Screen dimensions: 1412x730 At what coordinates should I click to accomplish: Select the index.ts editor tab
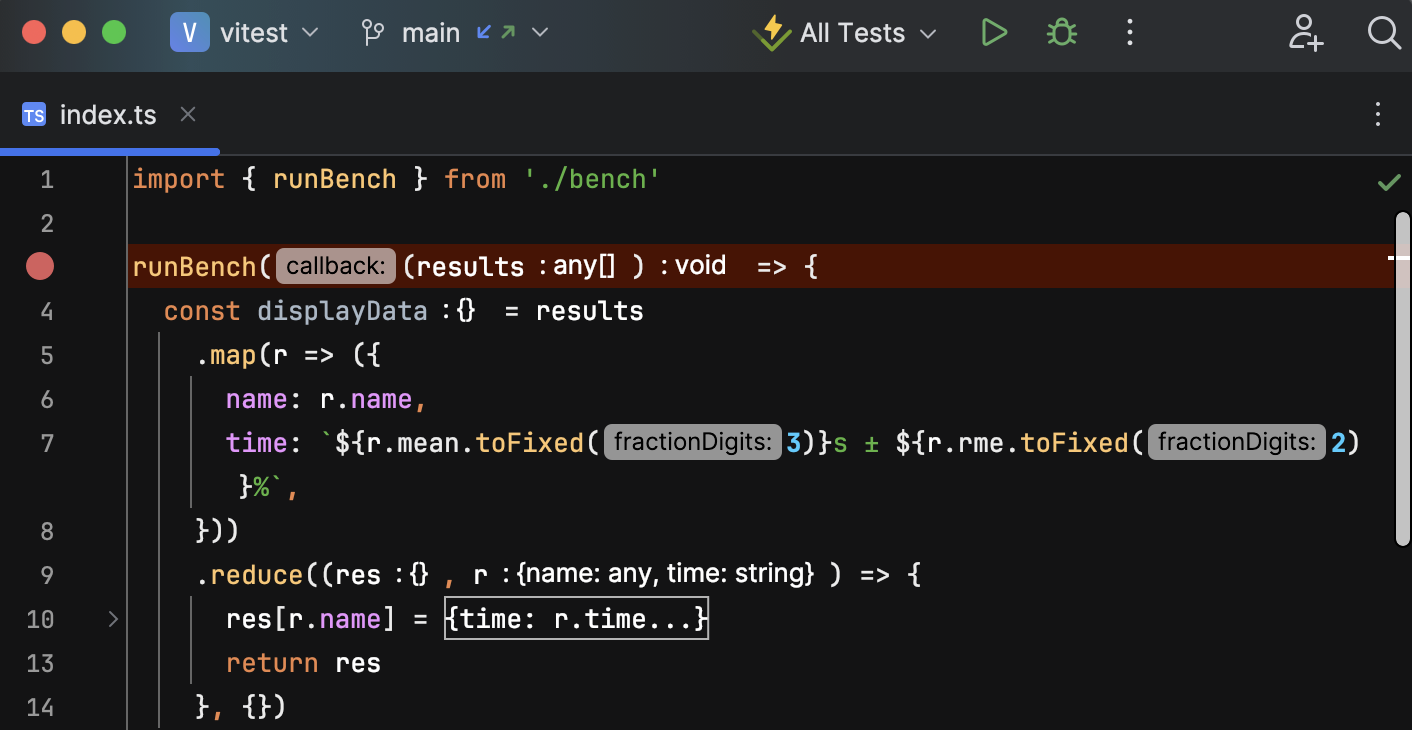click(x=107, y=115)
